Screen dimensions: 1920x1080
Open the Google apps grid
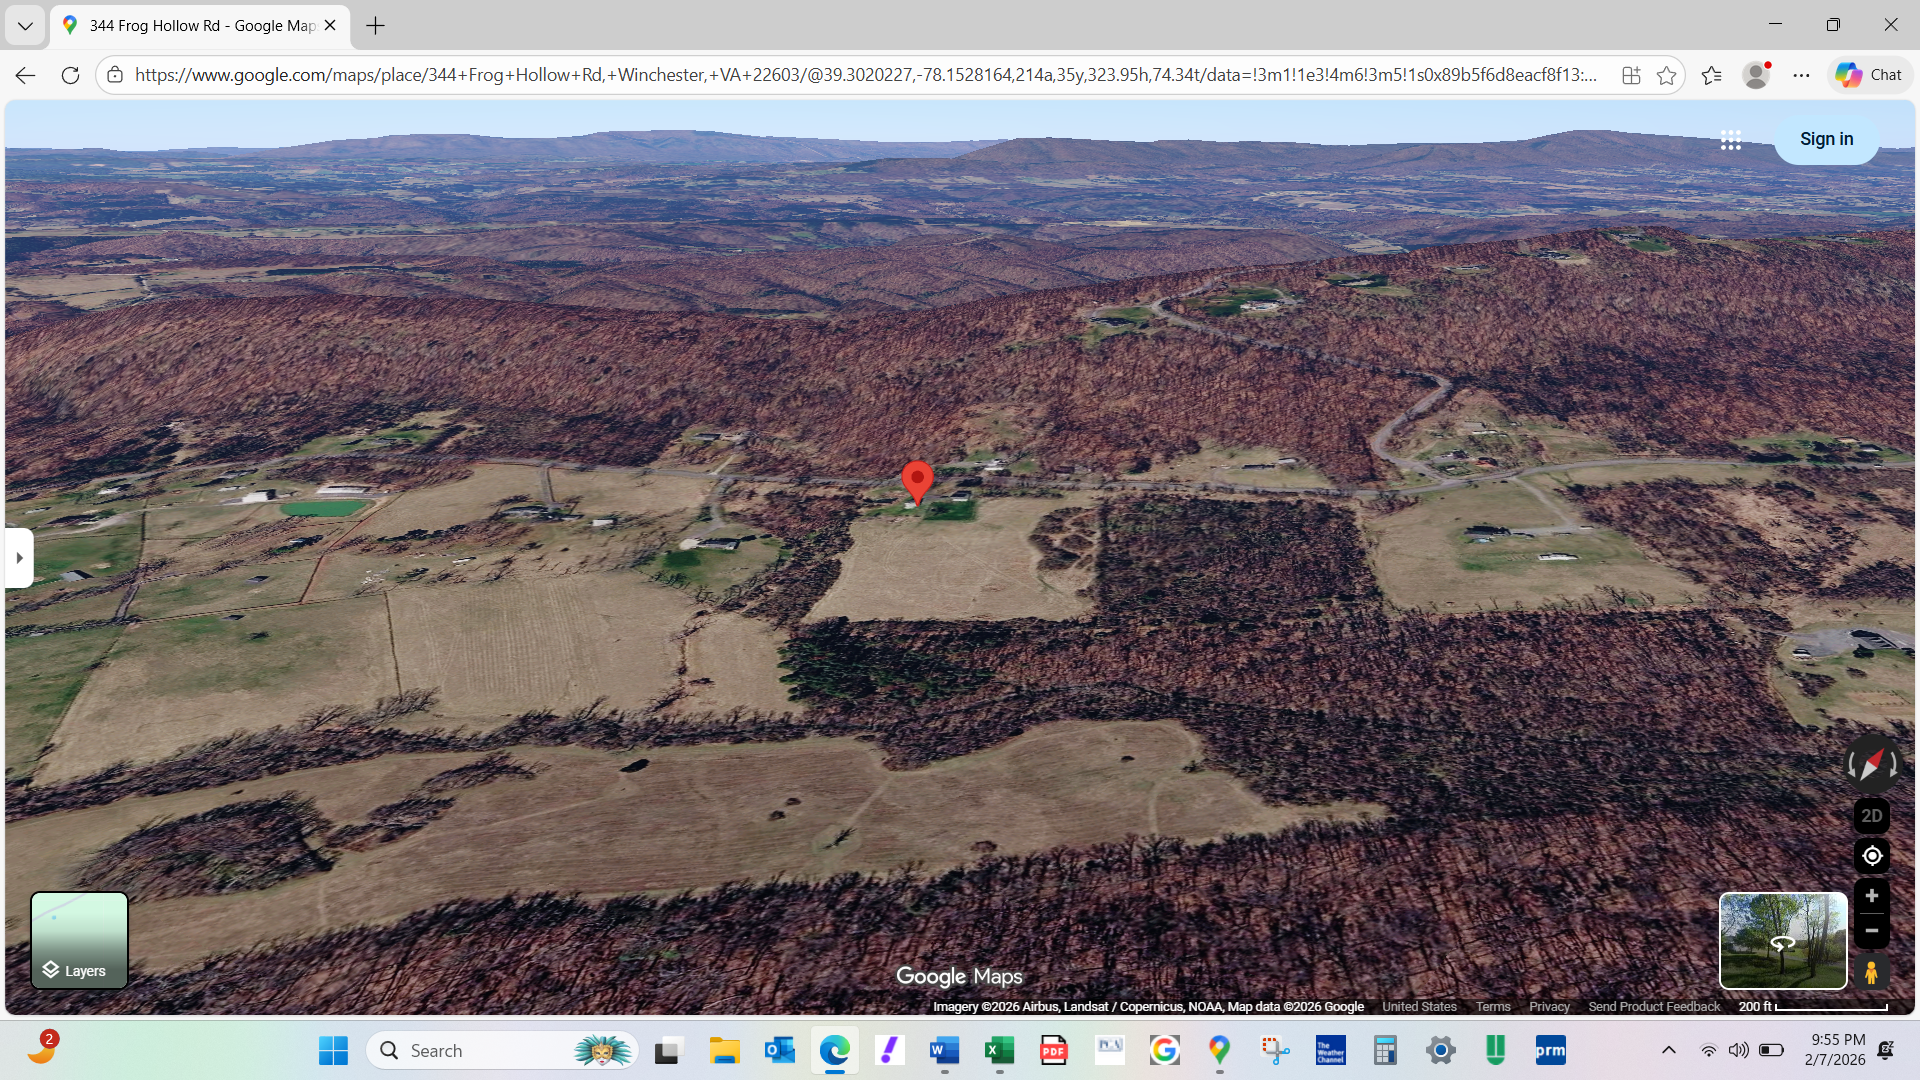[x=1731, y=140]
